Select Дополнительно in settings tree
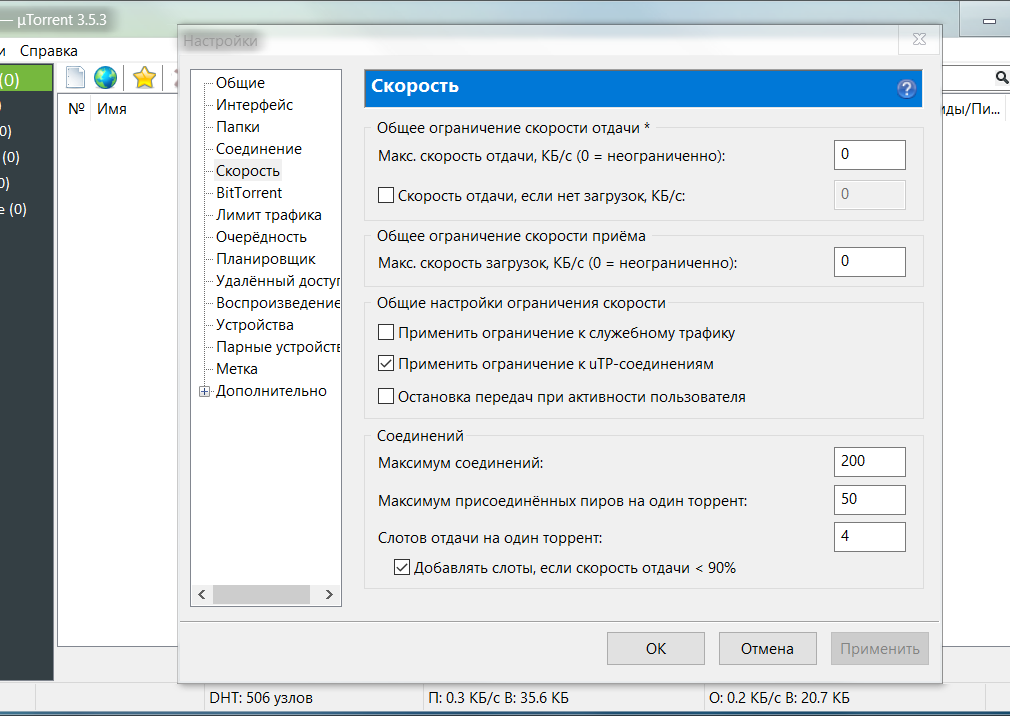Viewport: 1010px width, 716px height. (271, 391)
